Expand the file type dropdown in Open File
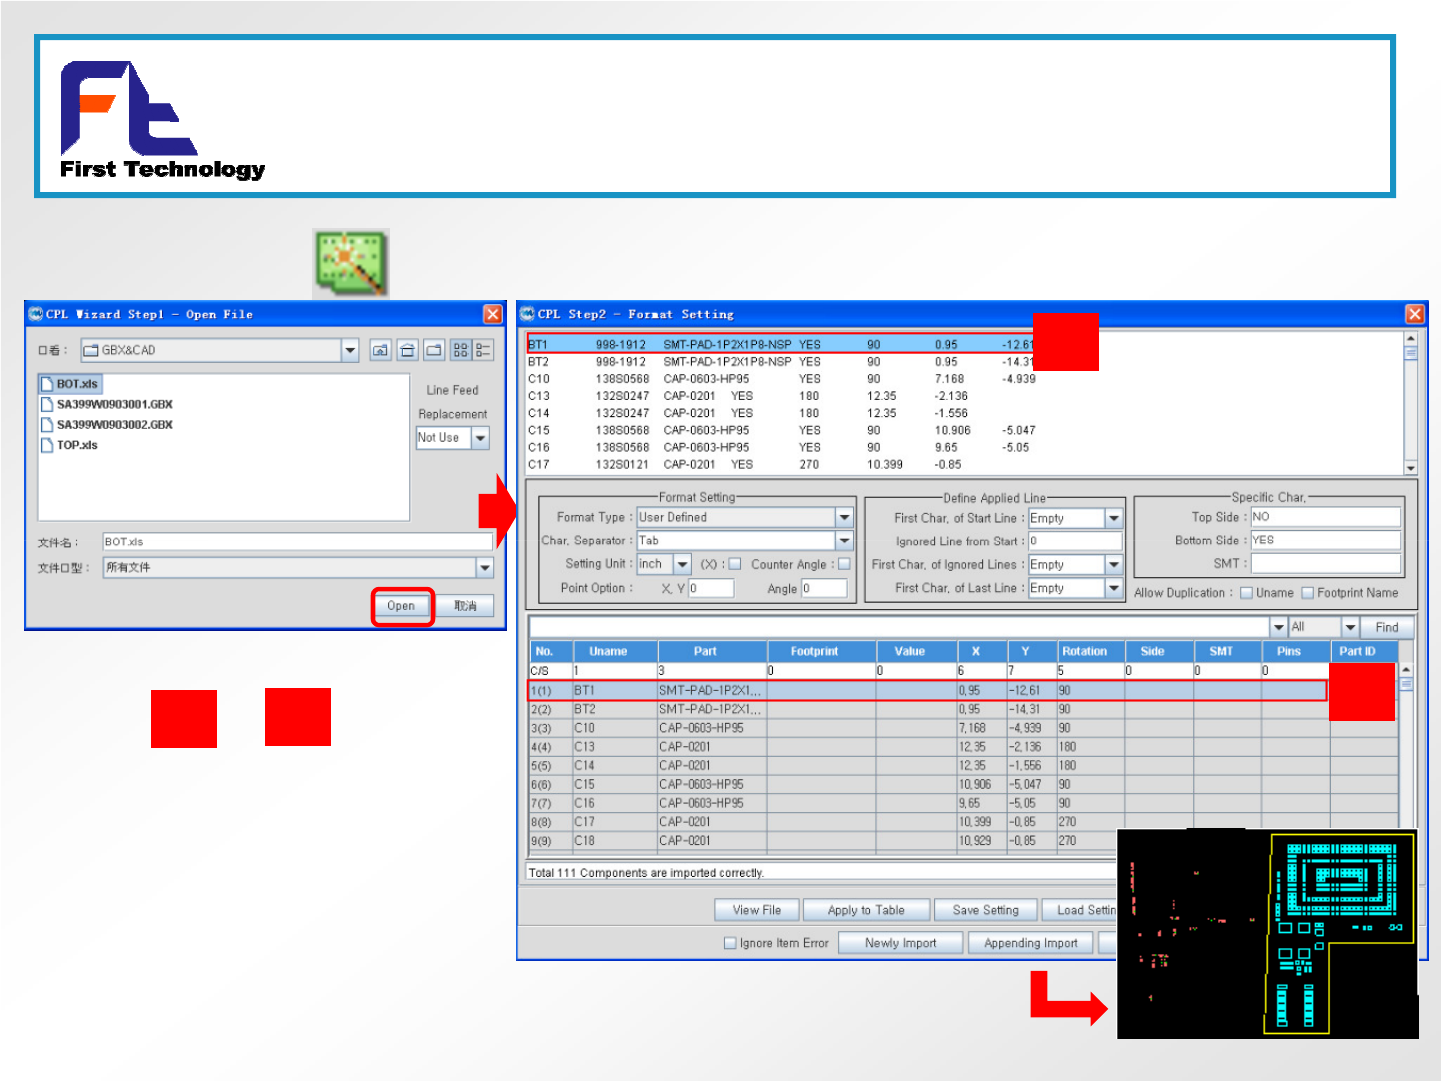The image size is (1441, 1081). [x=485, y=568]
